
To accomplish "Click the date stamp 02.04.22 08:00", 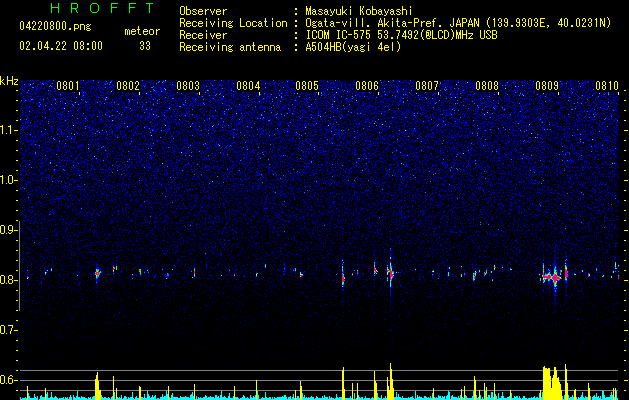I will 61,46.
